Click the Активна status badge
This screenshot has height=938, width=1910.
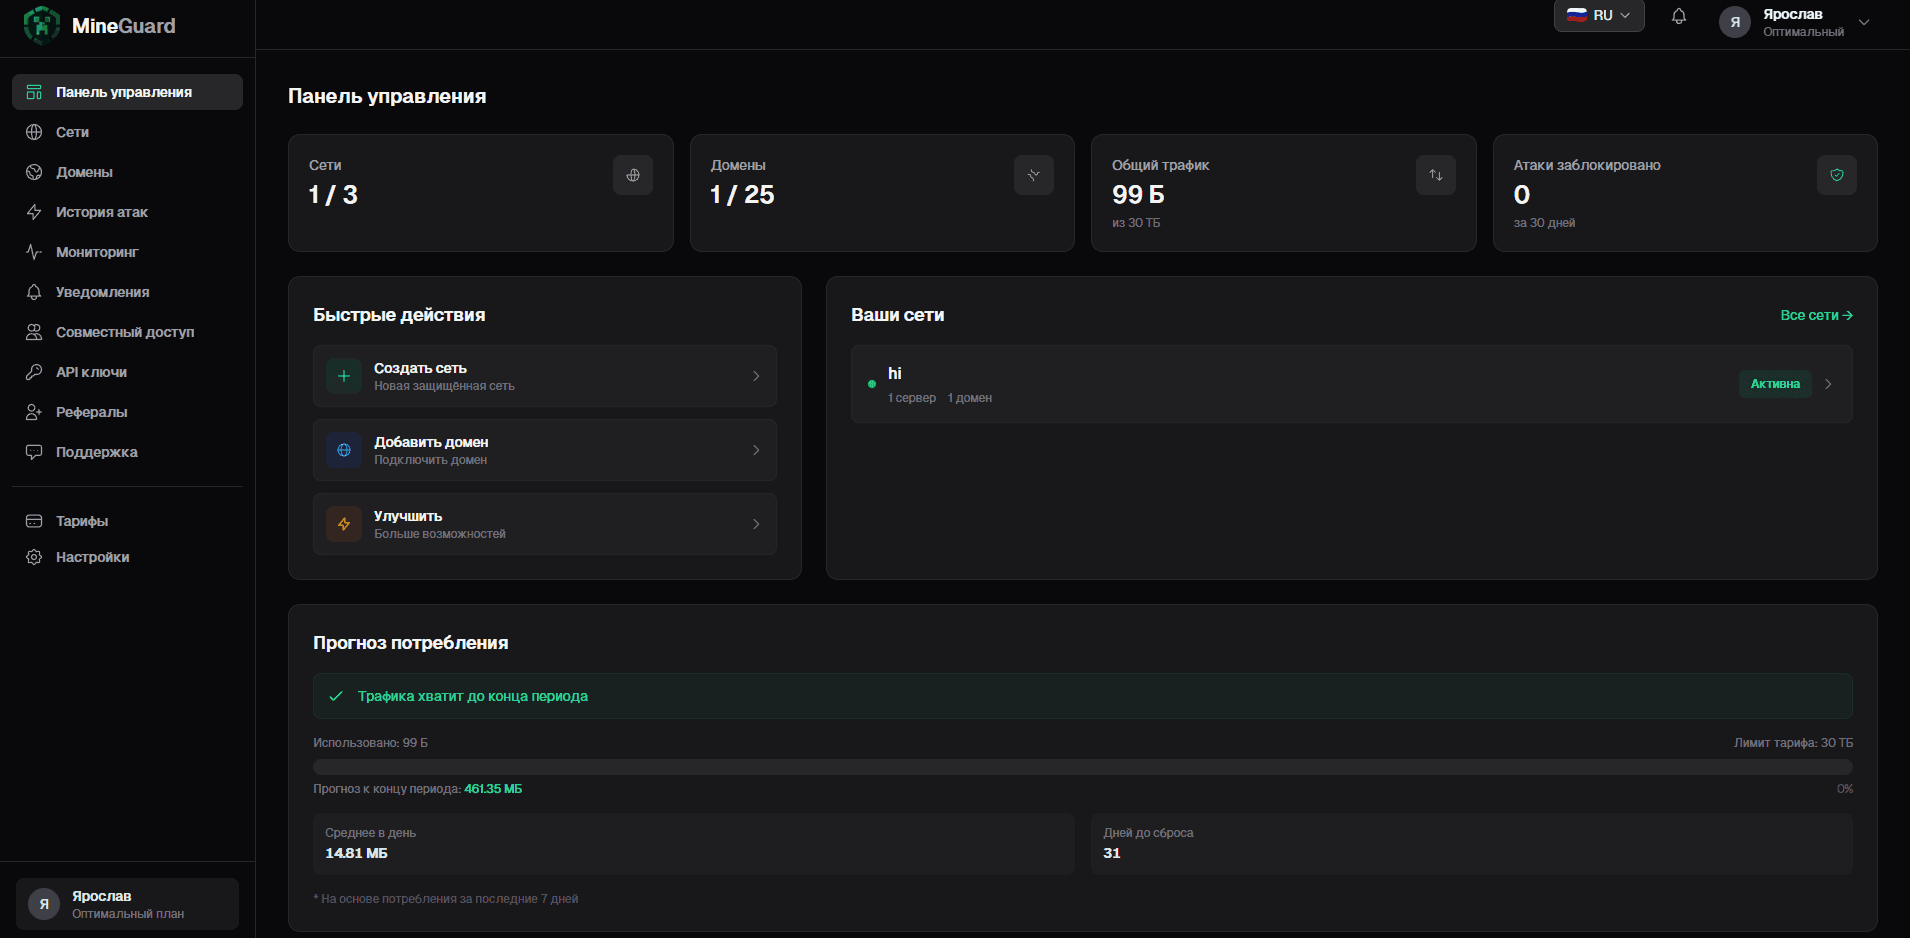tap(1775, 384)
